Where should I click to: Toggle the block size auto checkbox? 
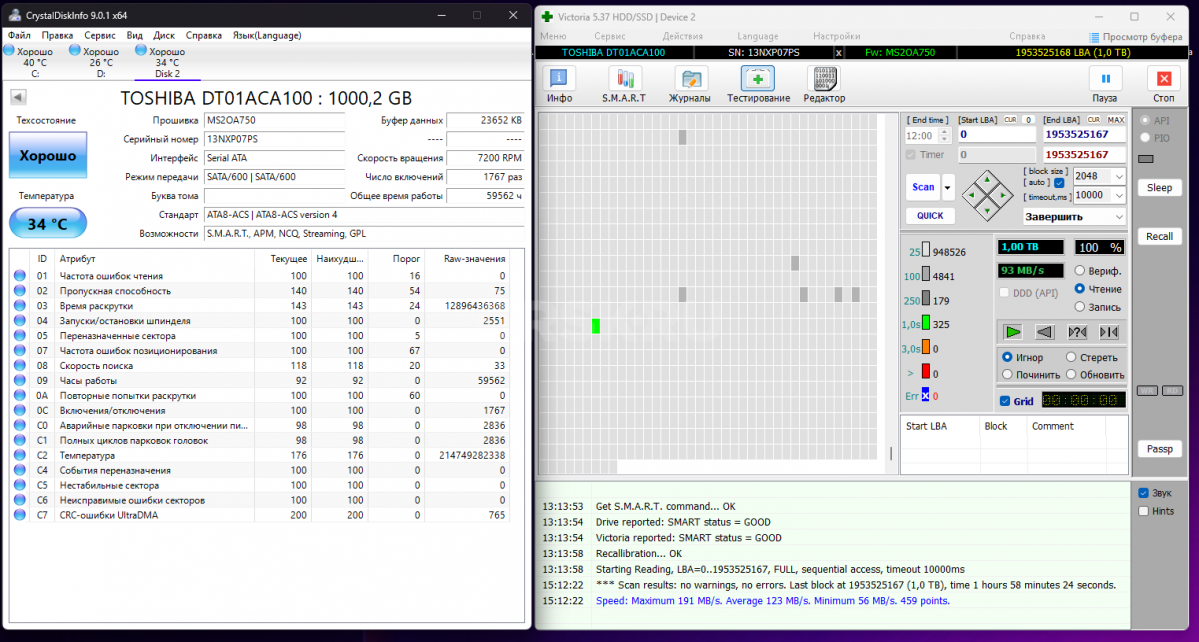coord(1059,183)
